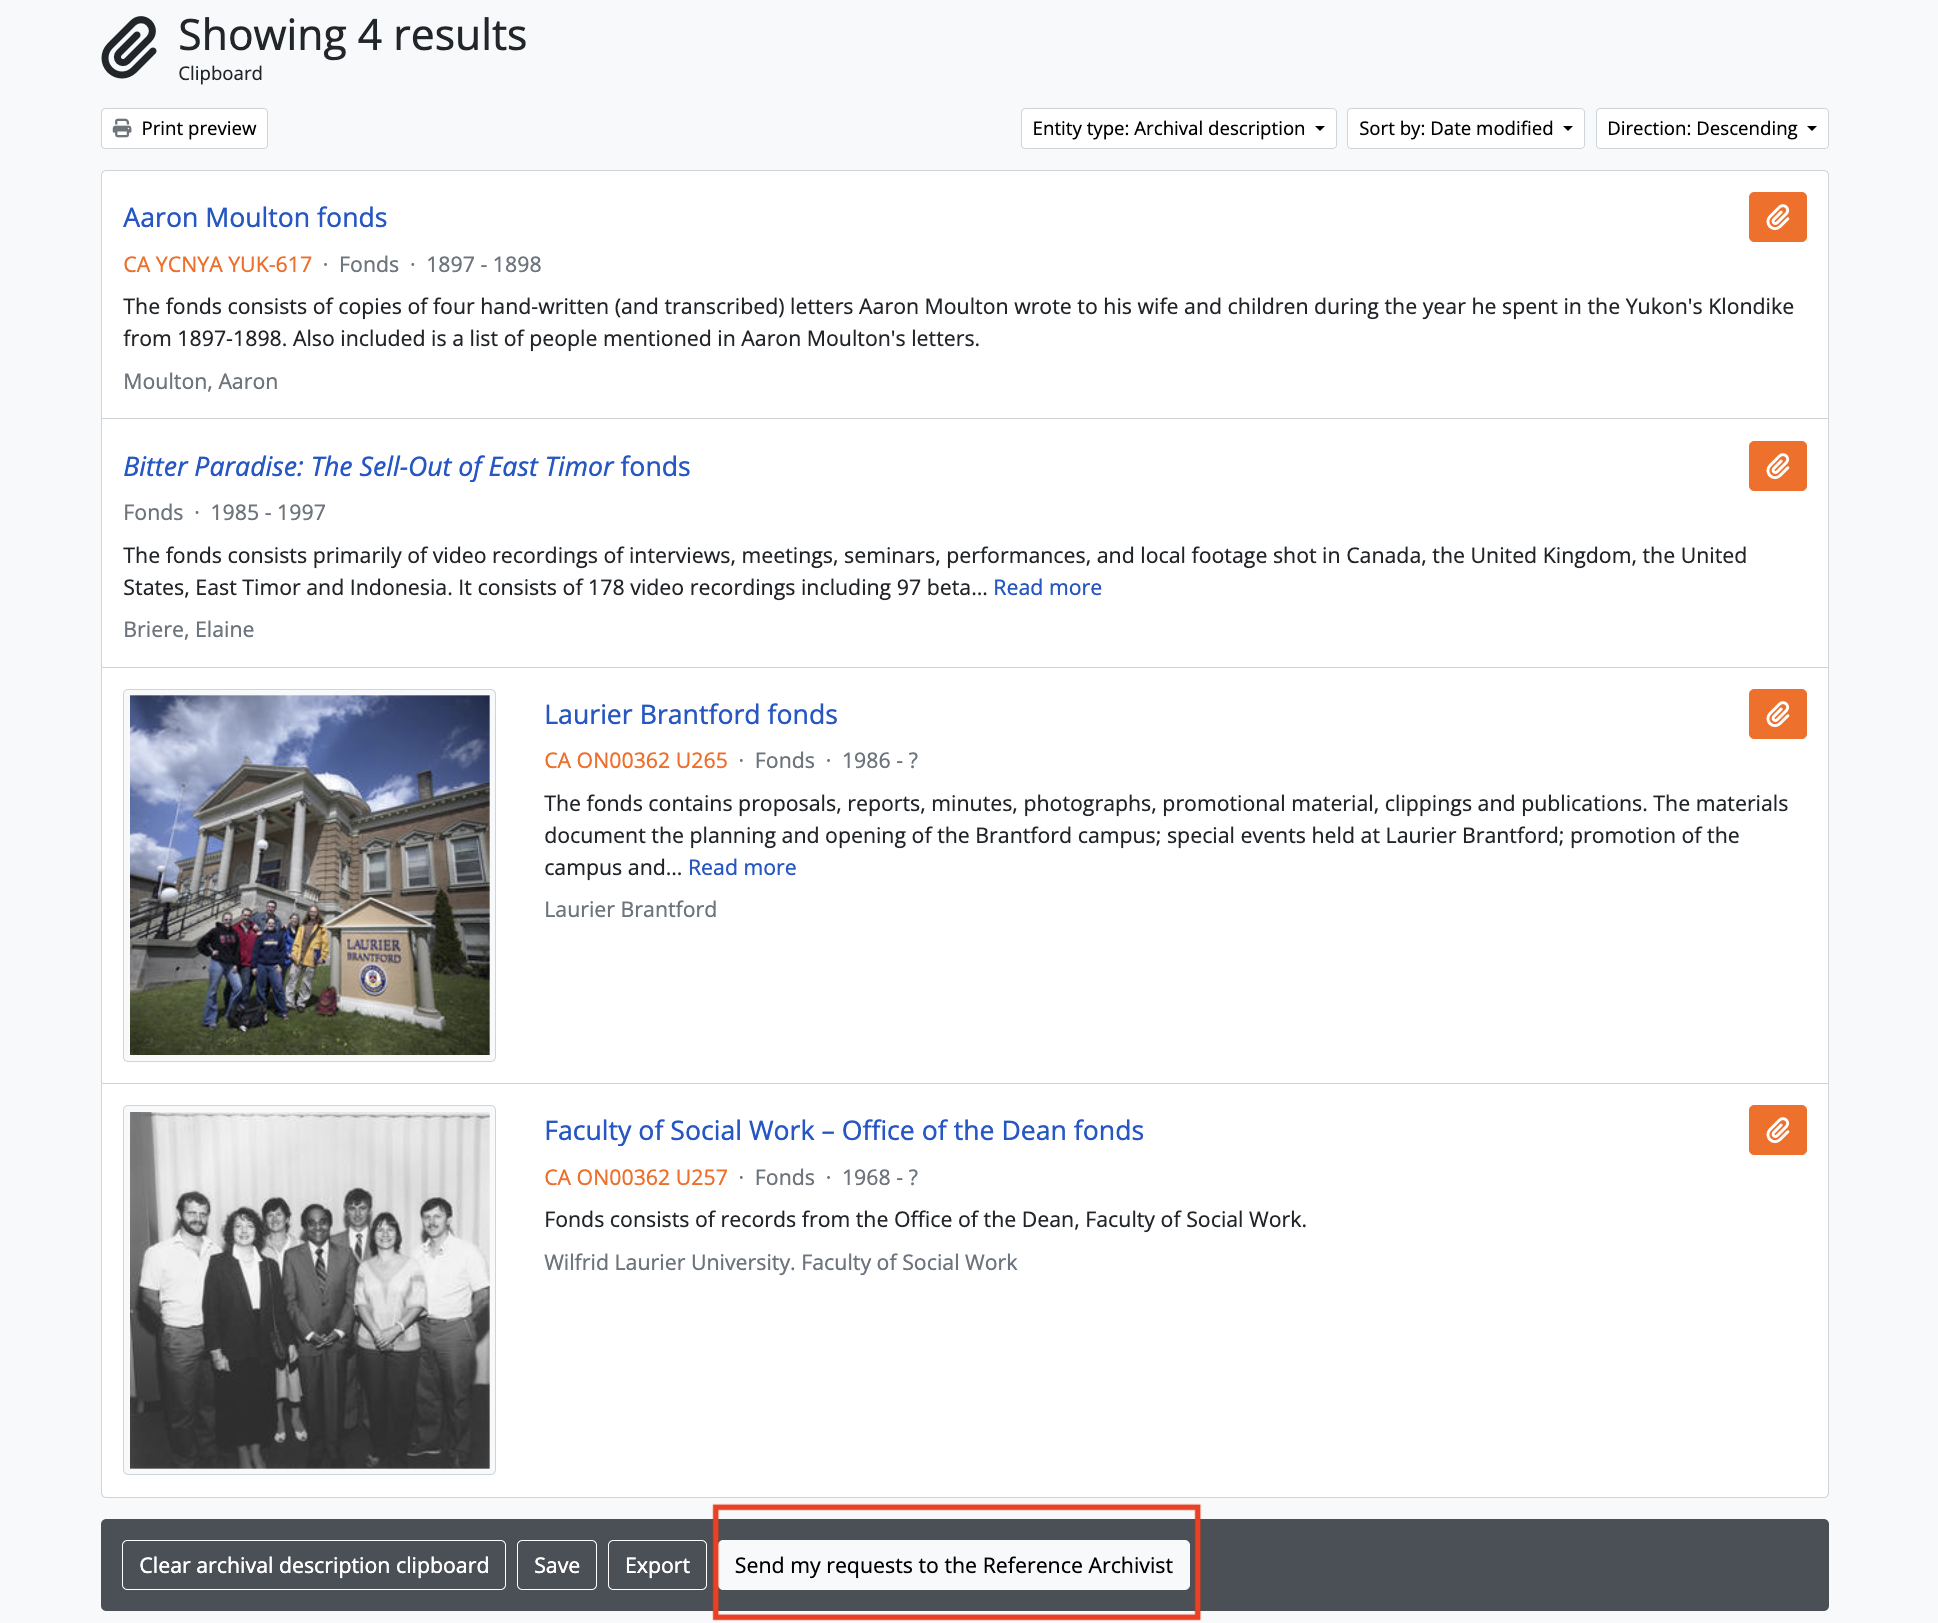
Task: Open the Aaron Moulton fonds title link
Action: pos(255,217)
